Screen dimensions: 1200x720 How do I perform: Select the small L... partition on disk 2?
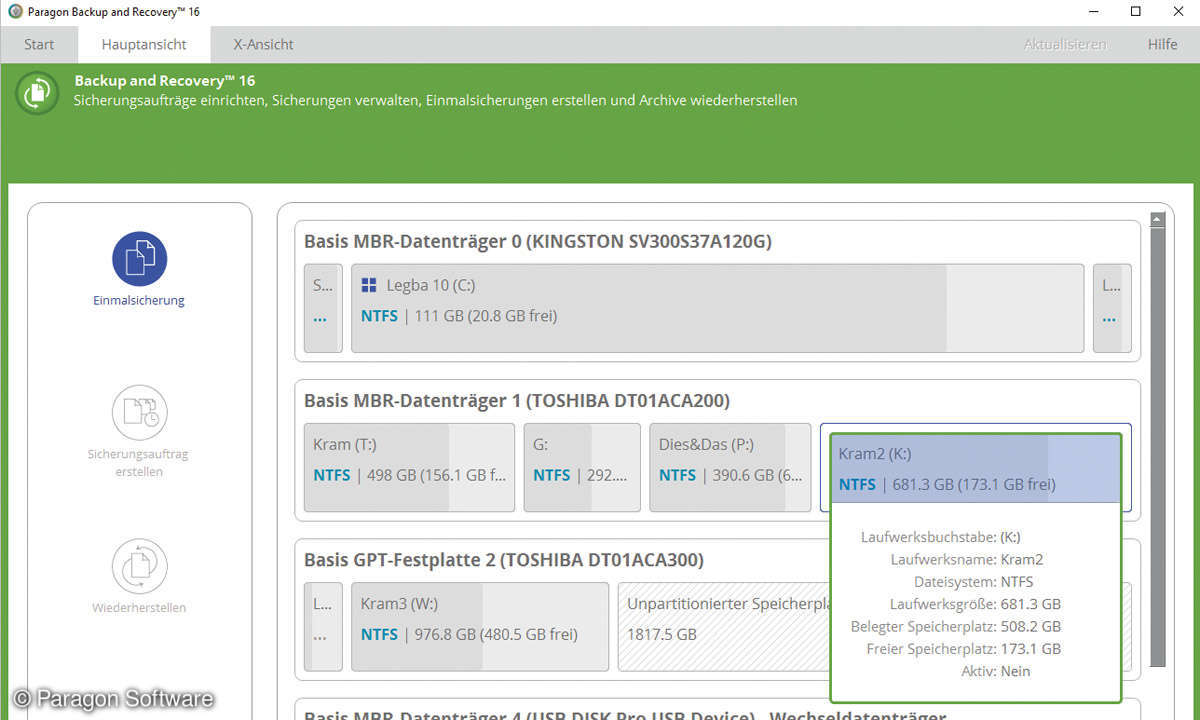point(322,627)
